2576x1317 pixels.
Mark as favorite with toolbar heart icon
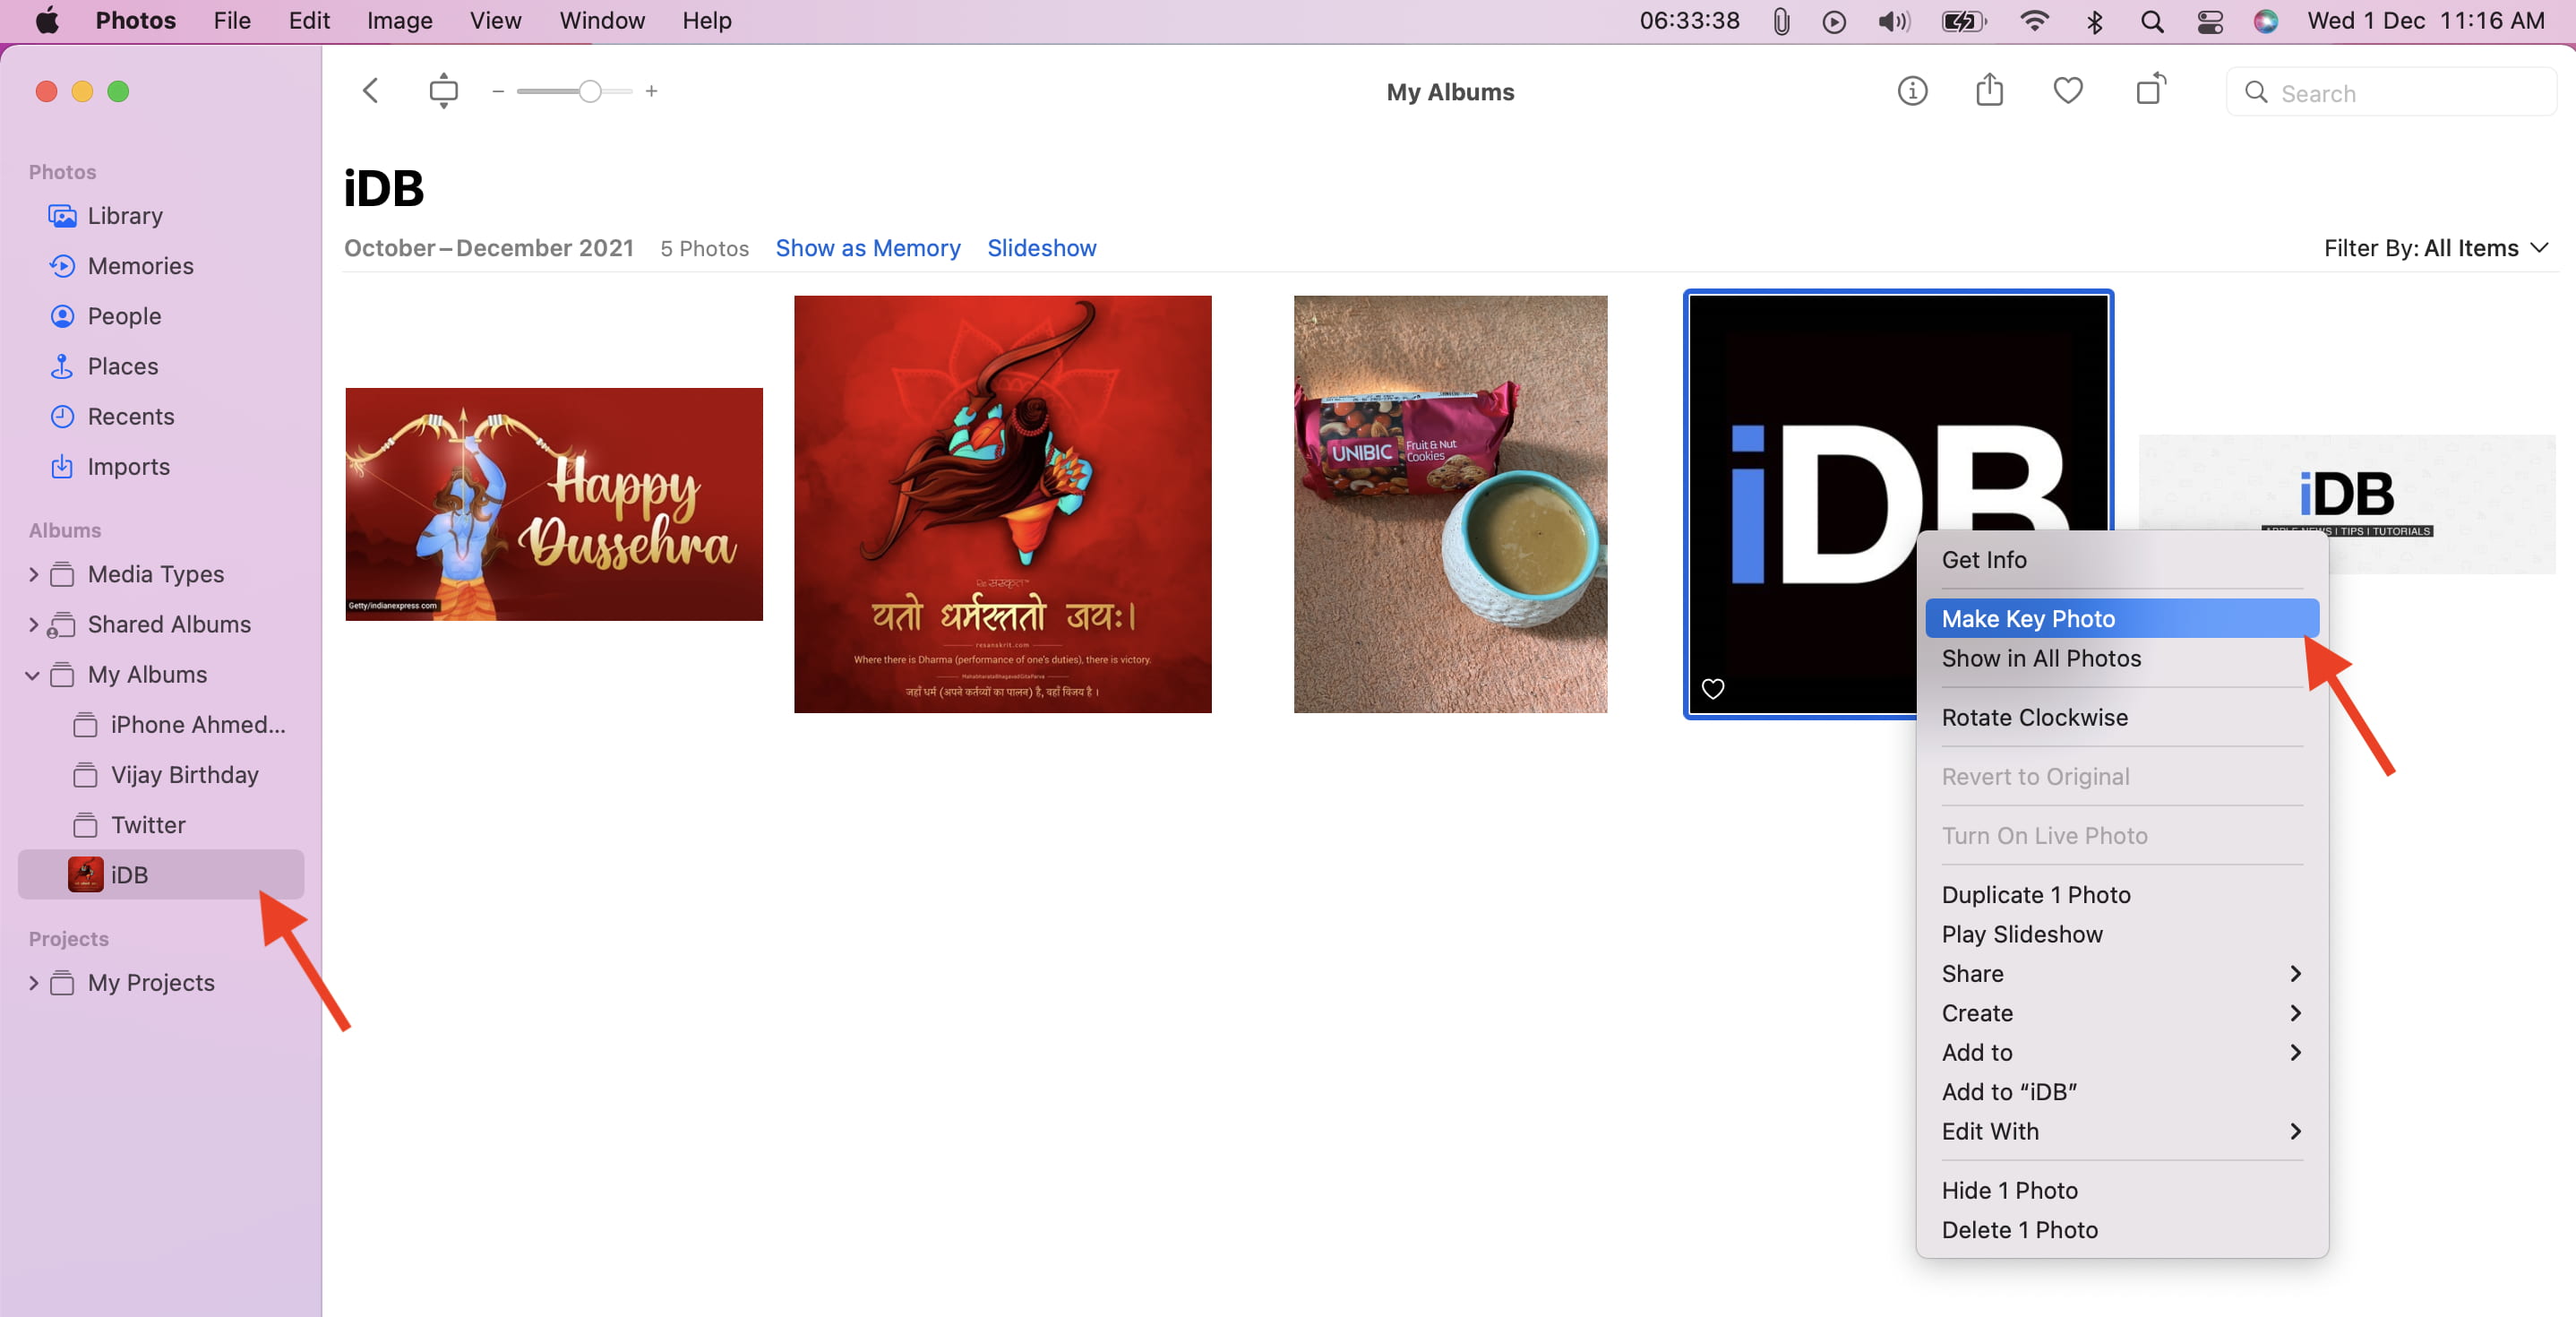[x=2068, y=91]
